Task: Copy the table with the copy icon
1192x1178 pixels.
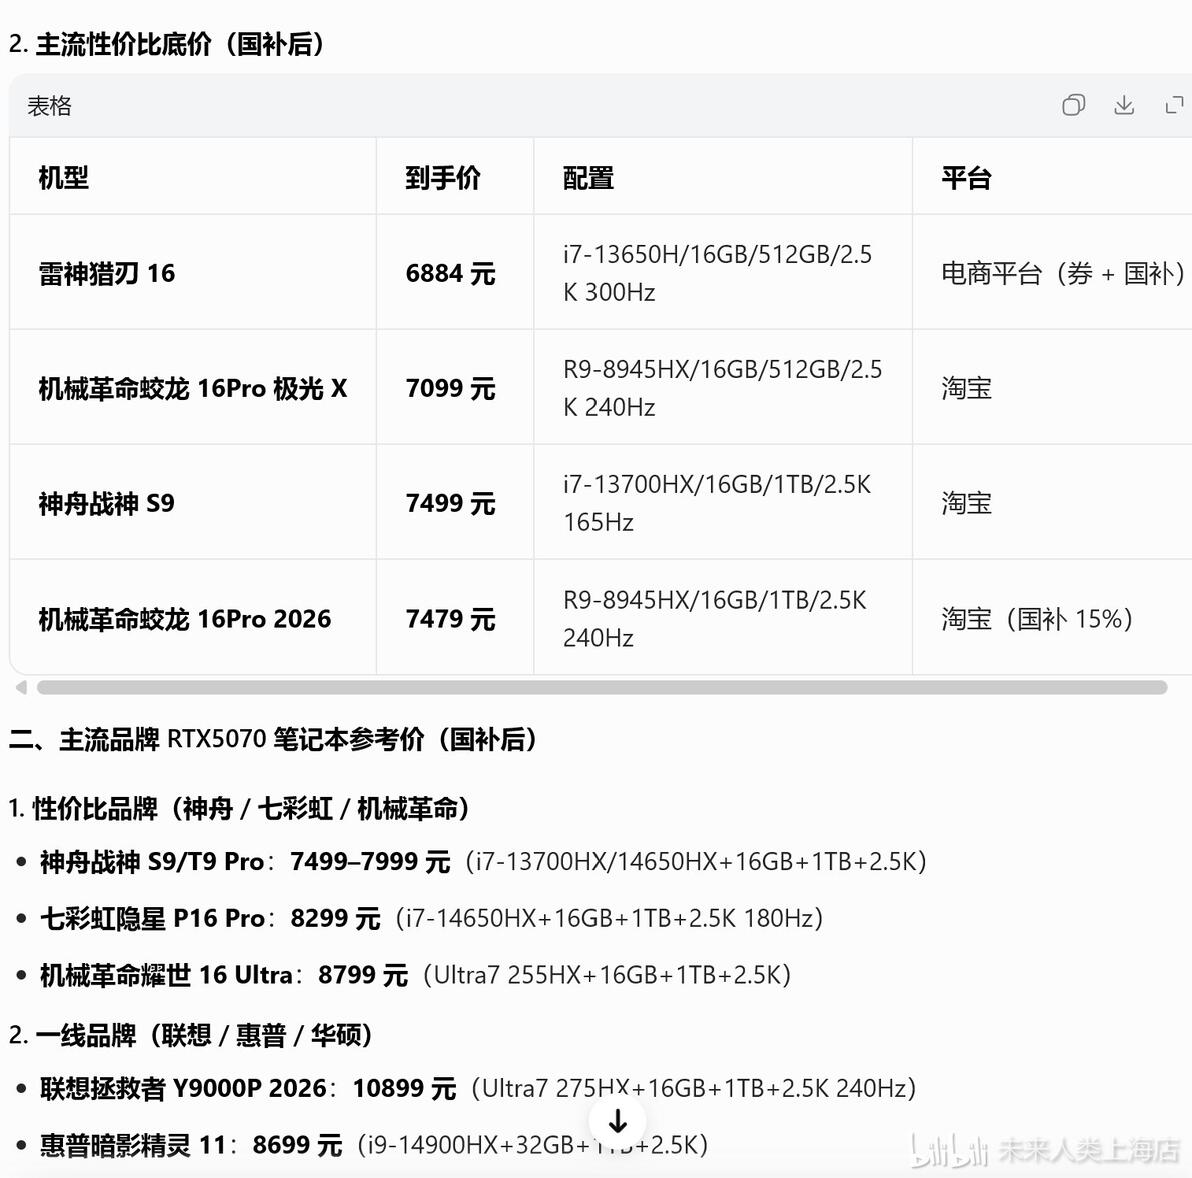Action: 1073,105
